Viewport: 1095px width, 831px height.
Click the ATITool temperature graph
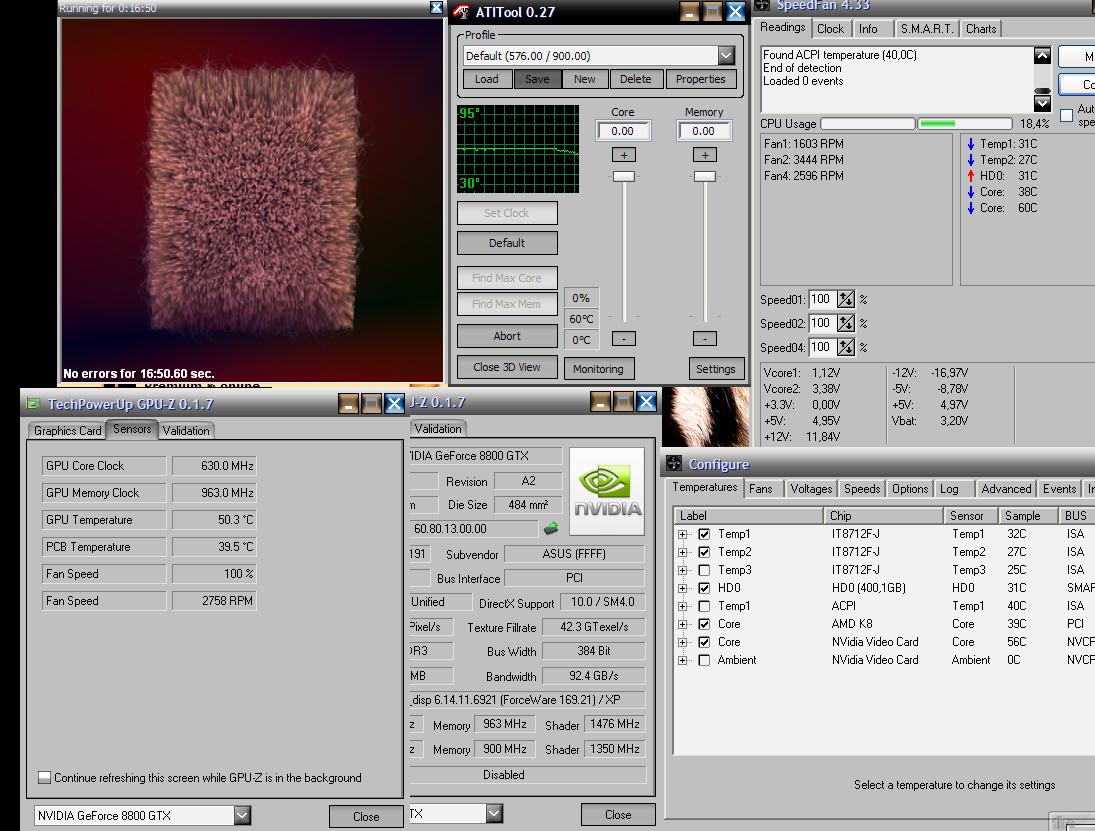tap(518, 149)
